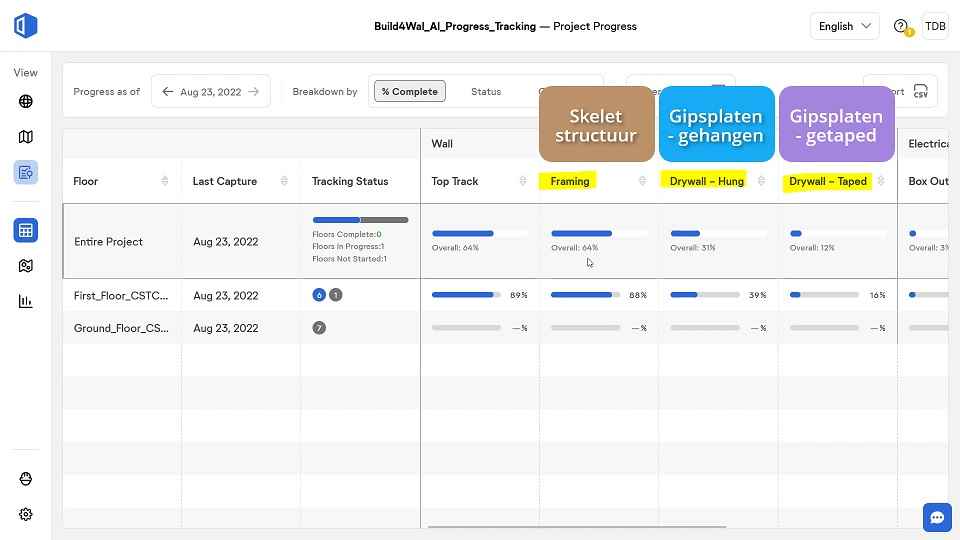Go to previous date with left arrow
960x540 pixels.
pyautogui.click(x=167, y=92)
